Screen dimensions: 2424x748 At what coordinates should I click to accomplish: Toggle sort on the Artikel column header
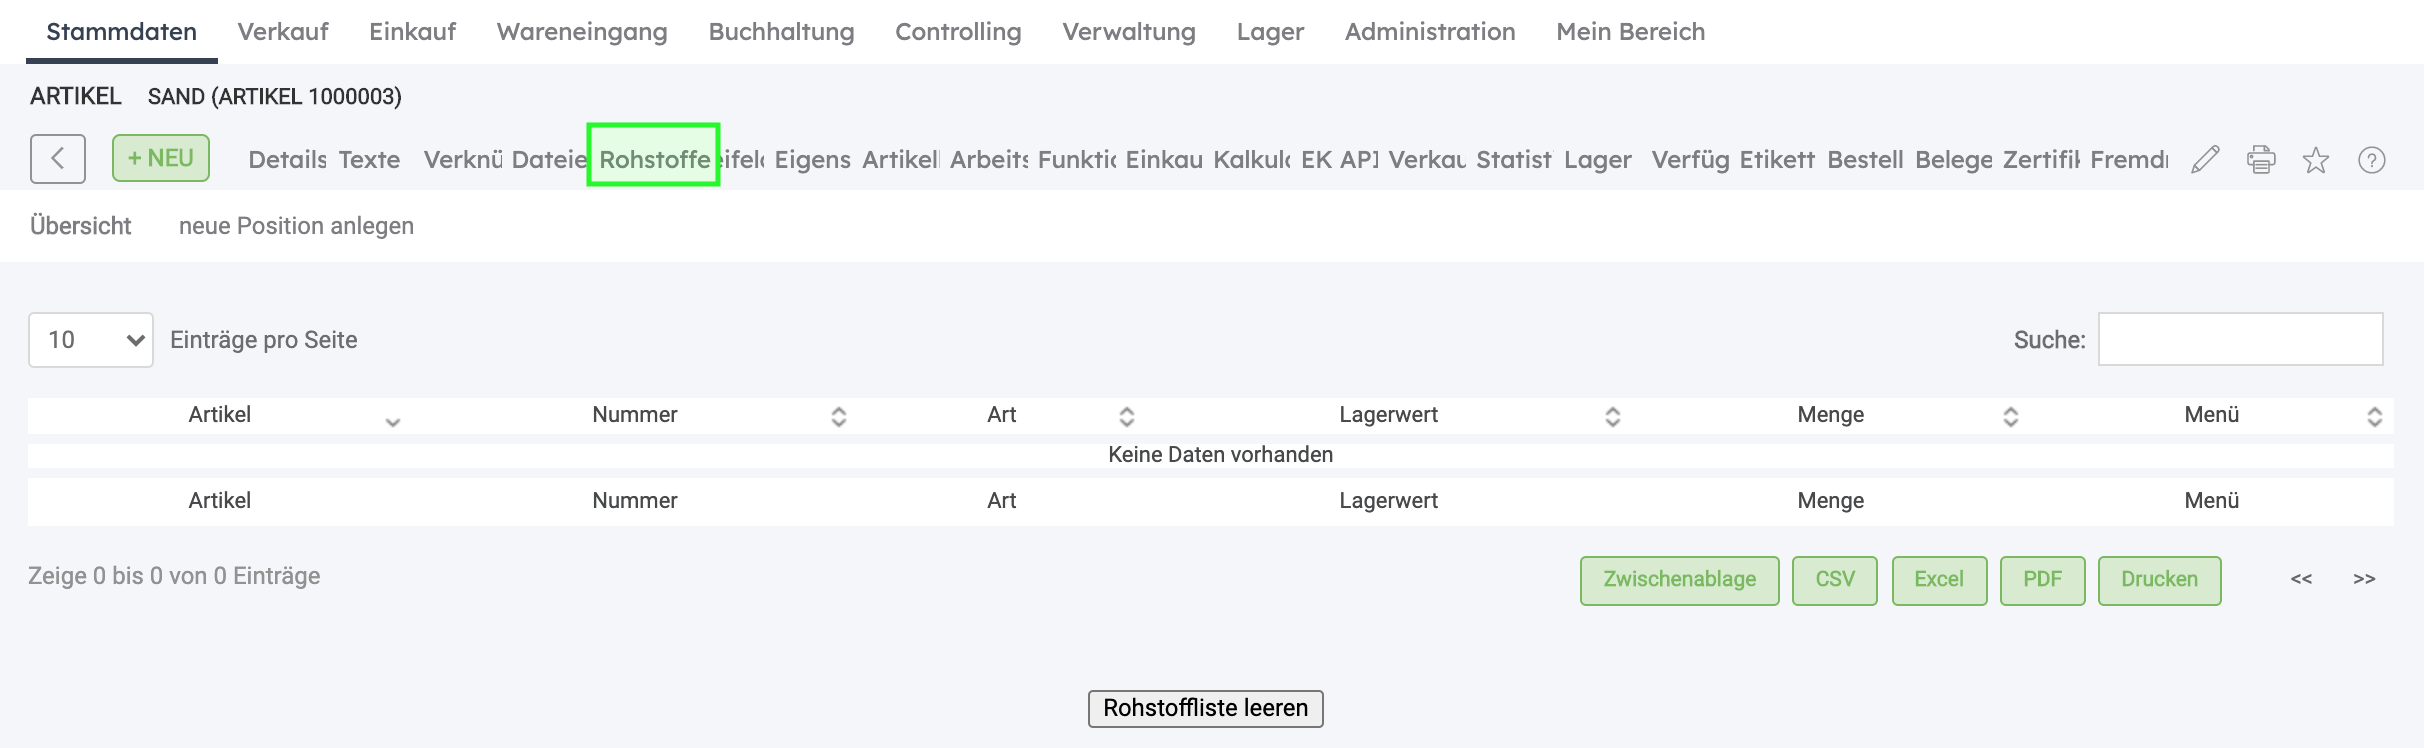220,415
